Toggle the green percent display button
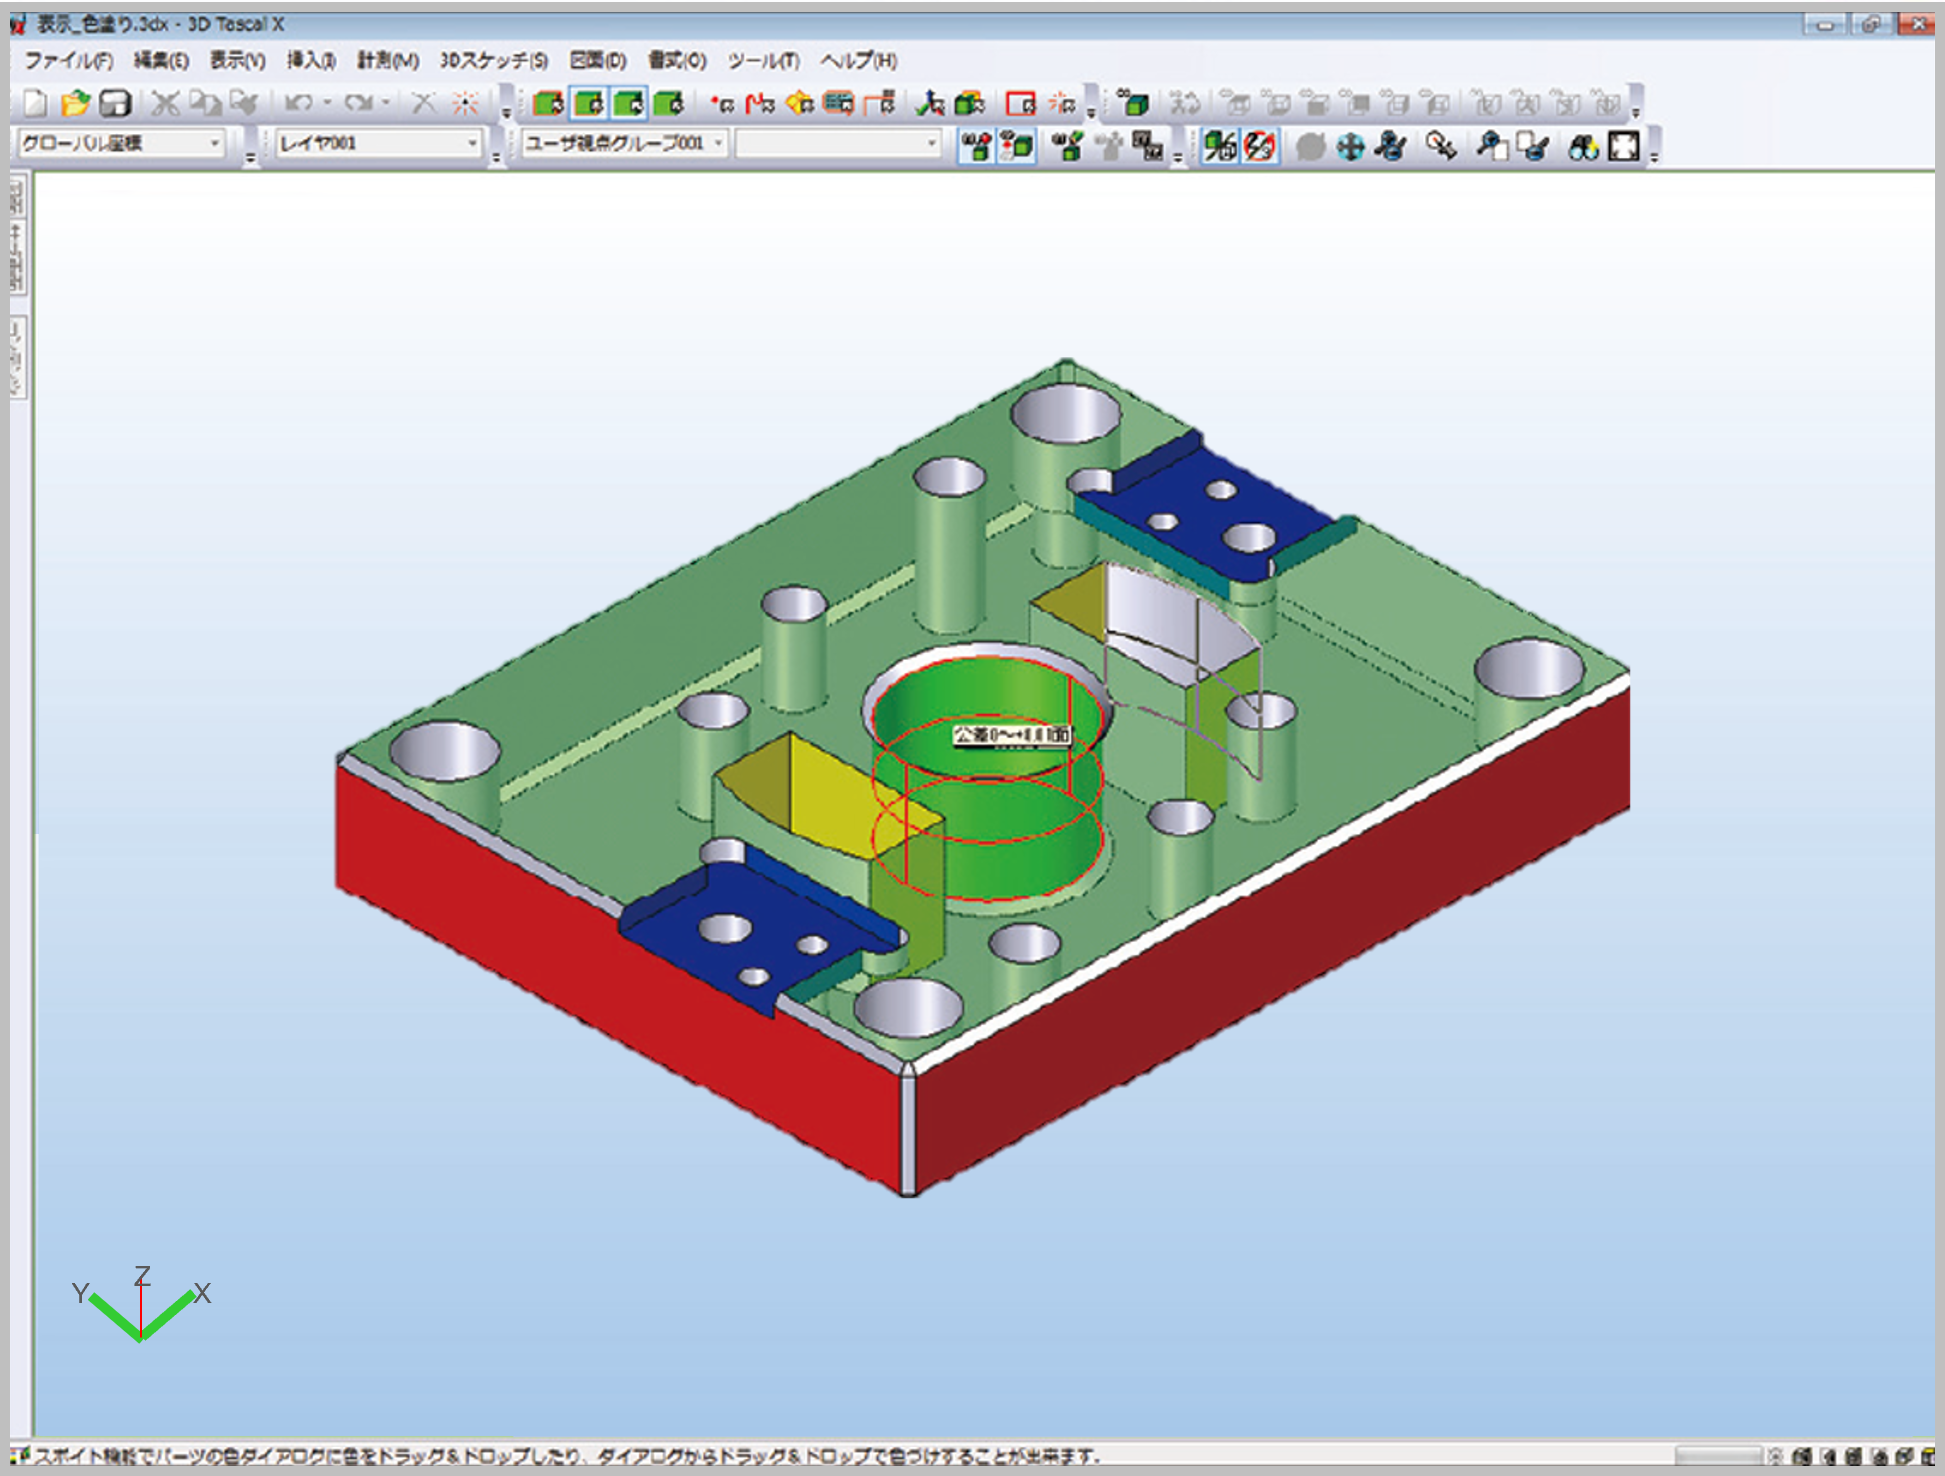This screenshot has height=1476, width=1945. (1220, 146)
